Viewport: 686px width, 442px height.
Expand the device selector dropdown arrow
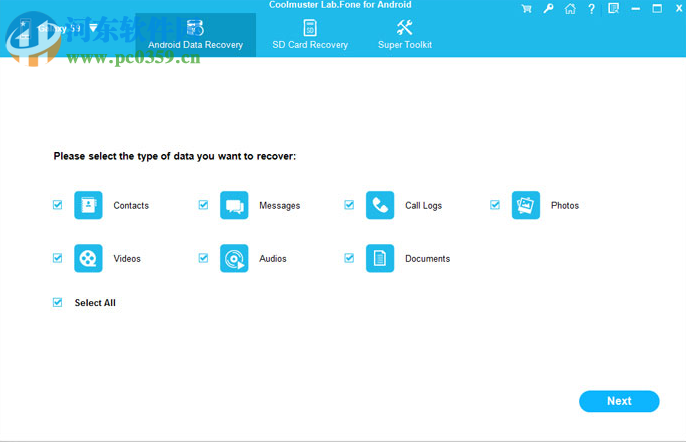point(93,28)
